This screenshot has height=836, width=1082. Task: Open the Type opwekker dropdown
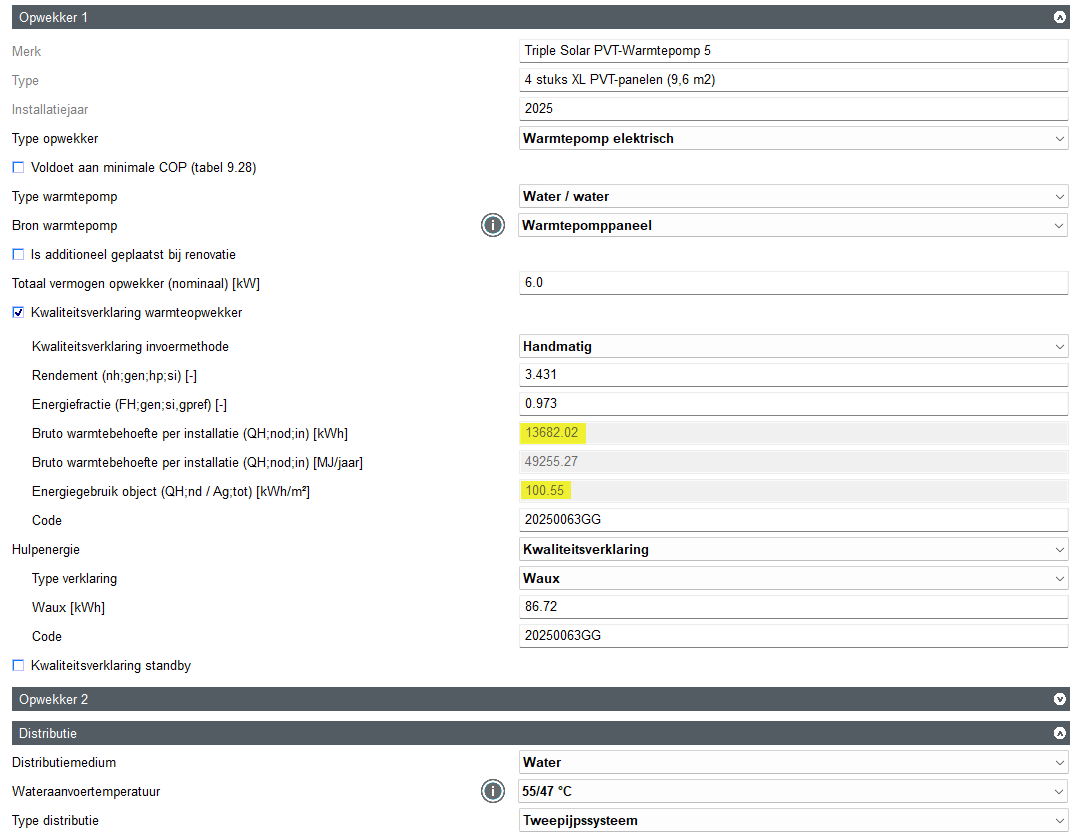[793, 139]
